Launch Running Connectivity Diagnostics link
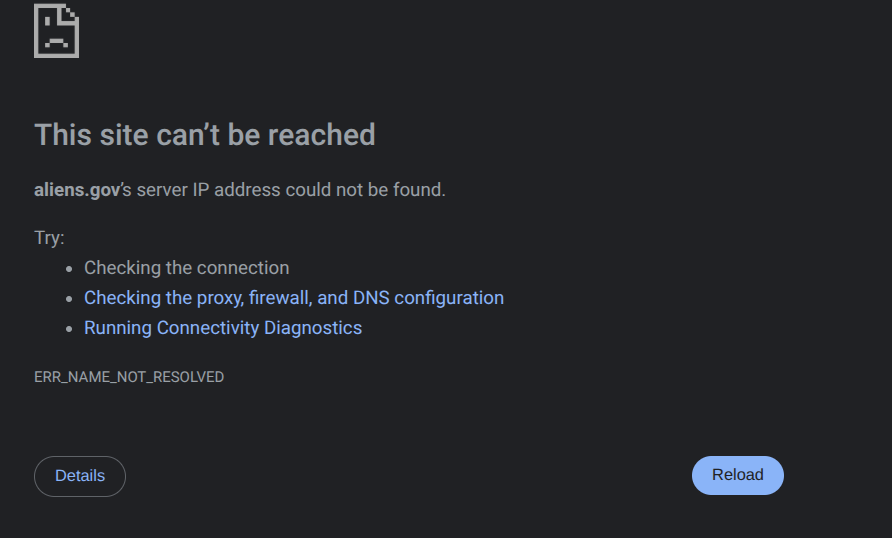The image size is (892, 538). click(223, 328)
